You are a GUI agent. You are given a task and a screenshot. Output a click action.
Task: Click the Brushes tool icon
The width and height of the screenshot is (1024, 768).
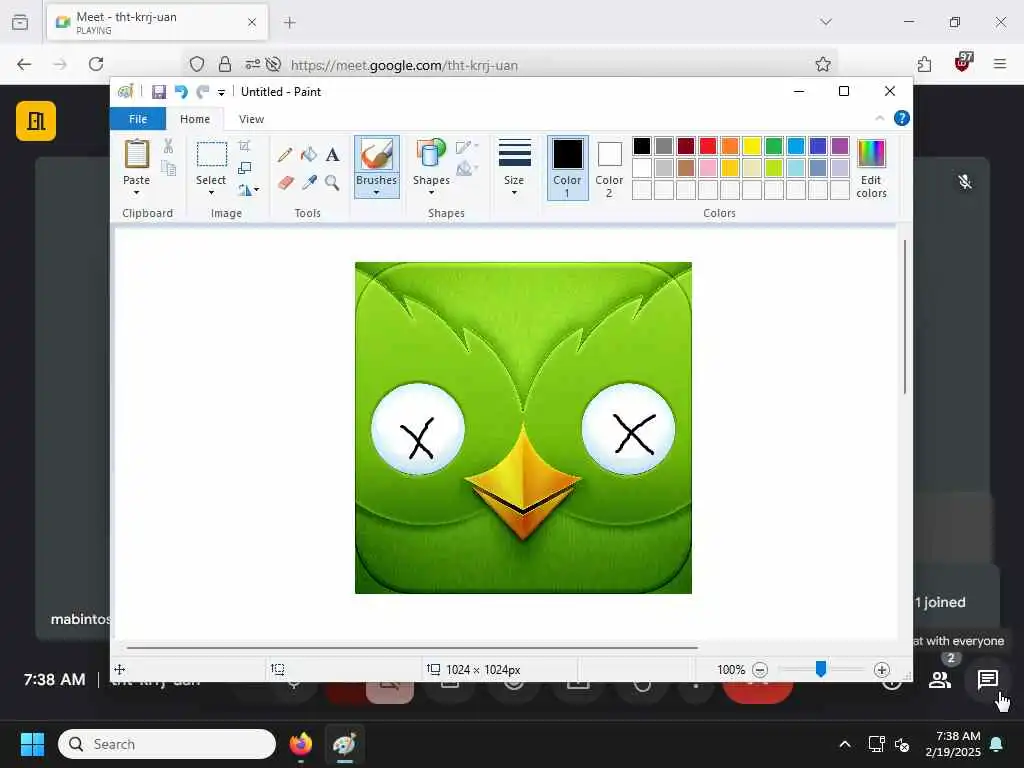pyautogui.click(x=377, y=155)
